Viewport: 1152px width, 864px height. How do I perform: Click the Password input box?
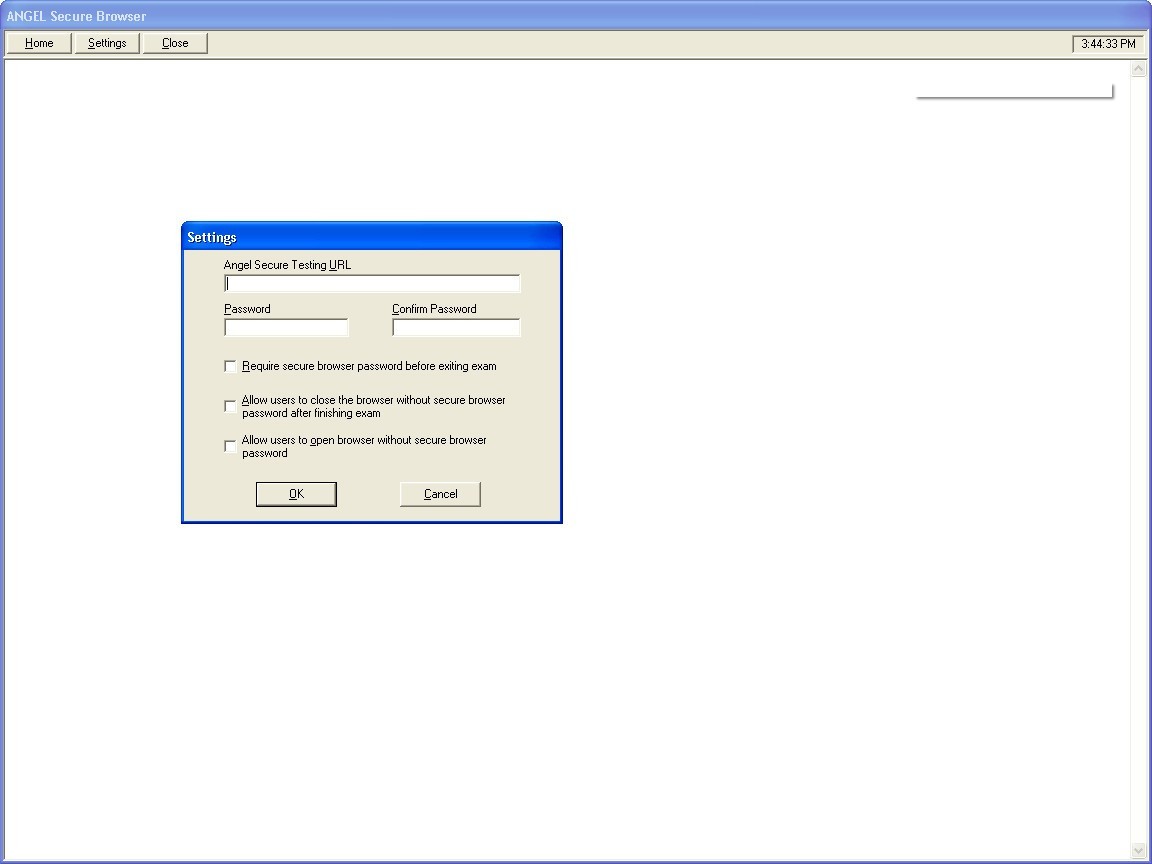285,327
